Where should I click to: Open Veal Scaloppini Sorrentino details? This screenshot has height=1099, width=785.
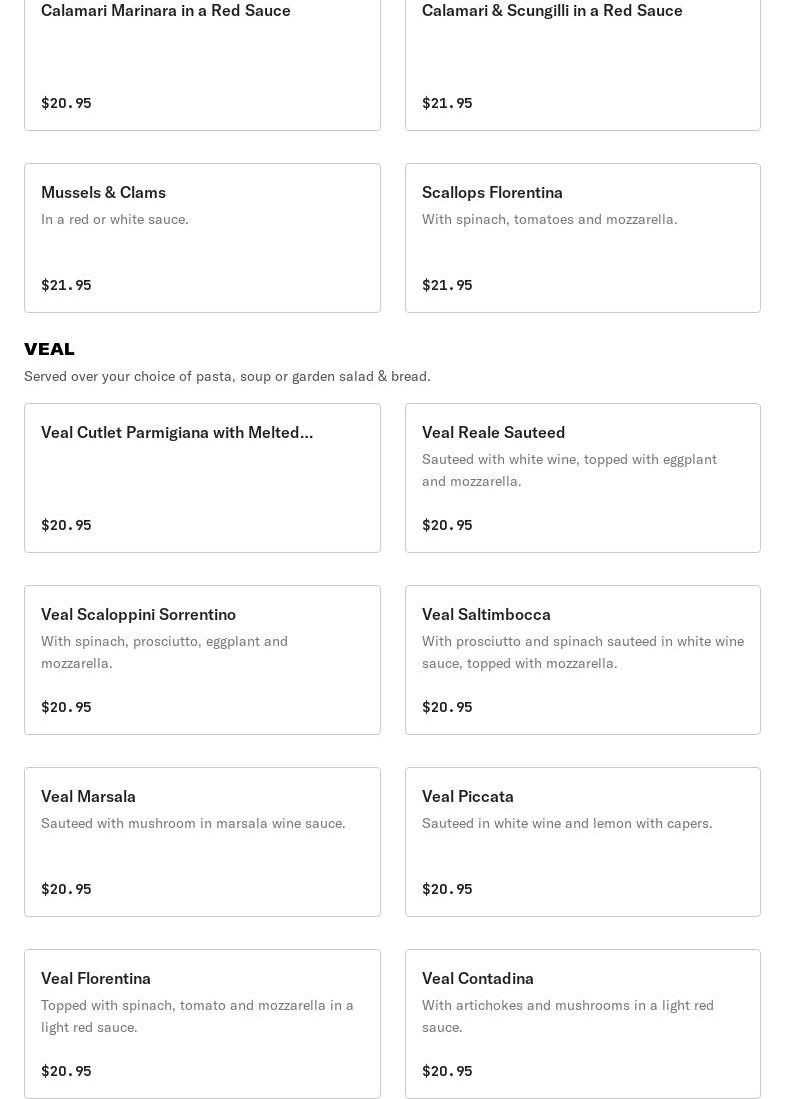202,660
